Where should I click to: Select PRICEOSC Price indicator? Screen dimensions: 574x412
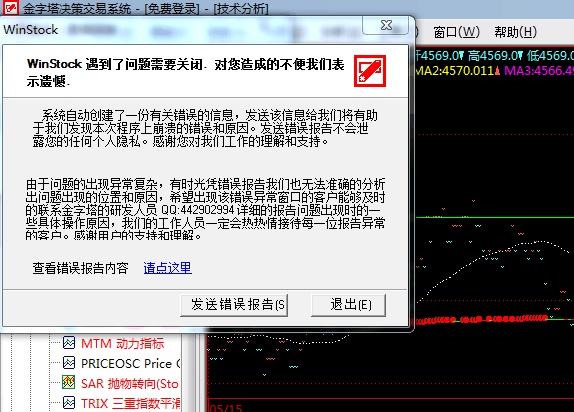tap(130, 364)
